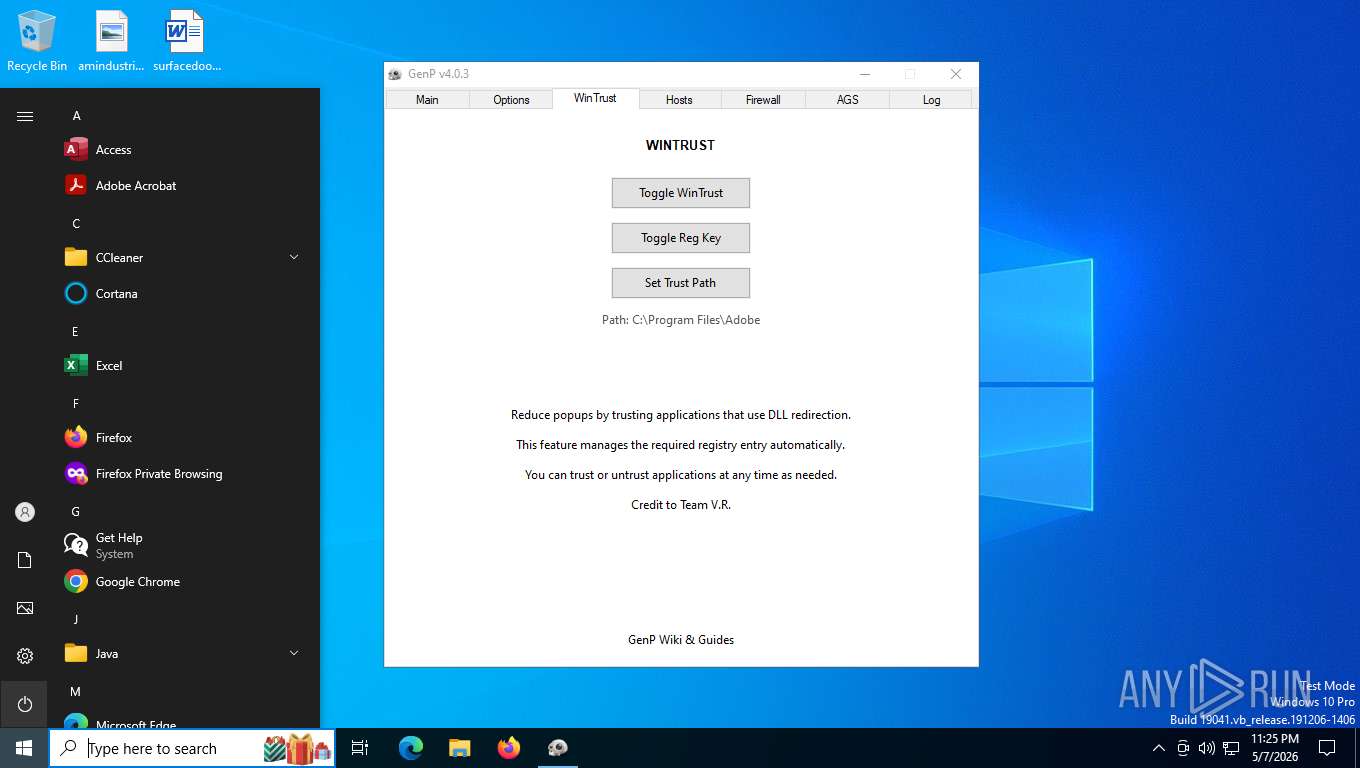Click the Set Trust Path button

point(681,283)
